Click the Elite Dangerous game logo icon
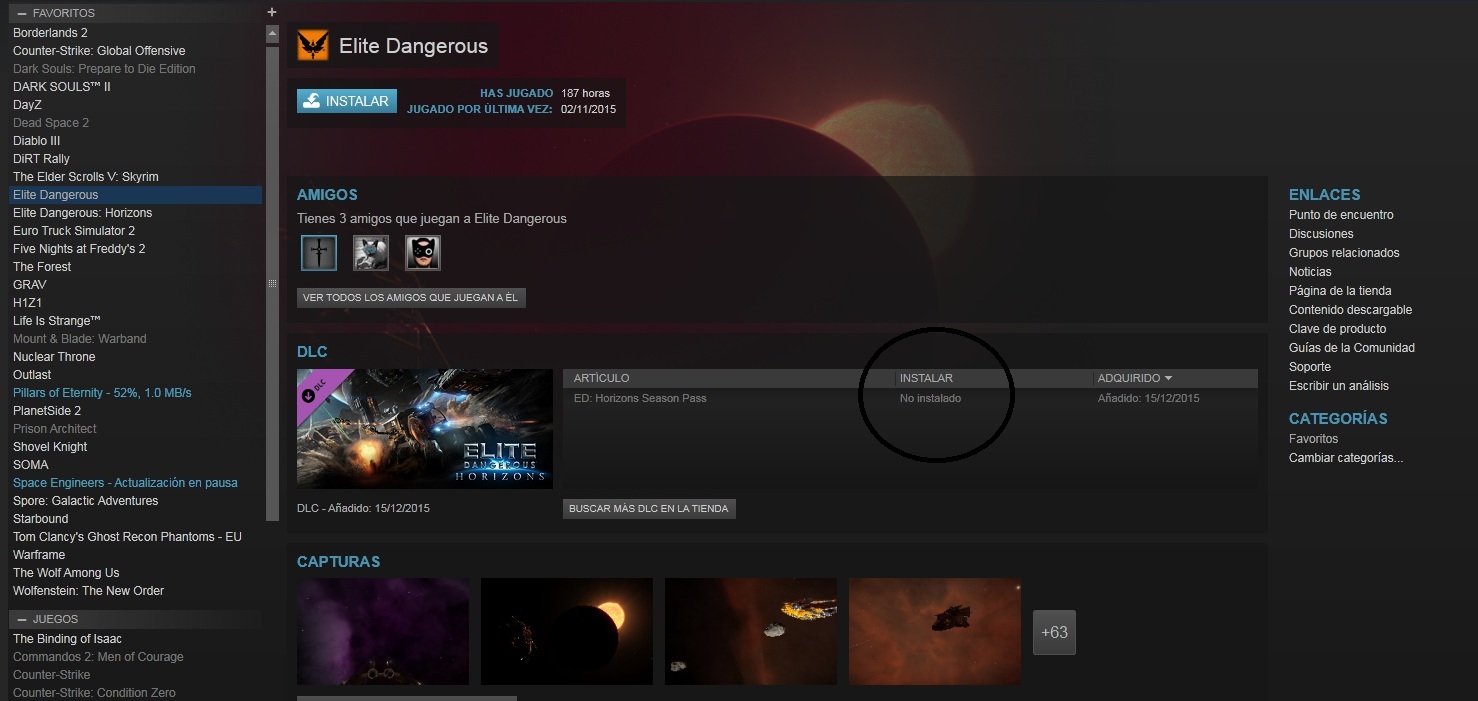 click(313, 46)
